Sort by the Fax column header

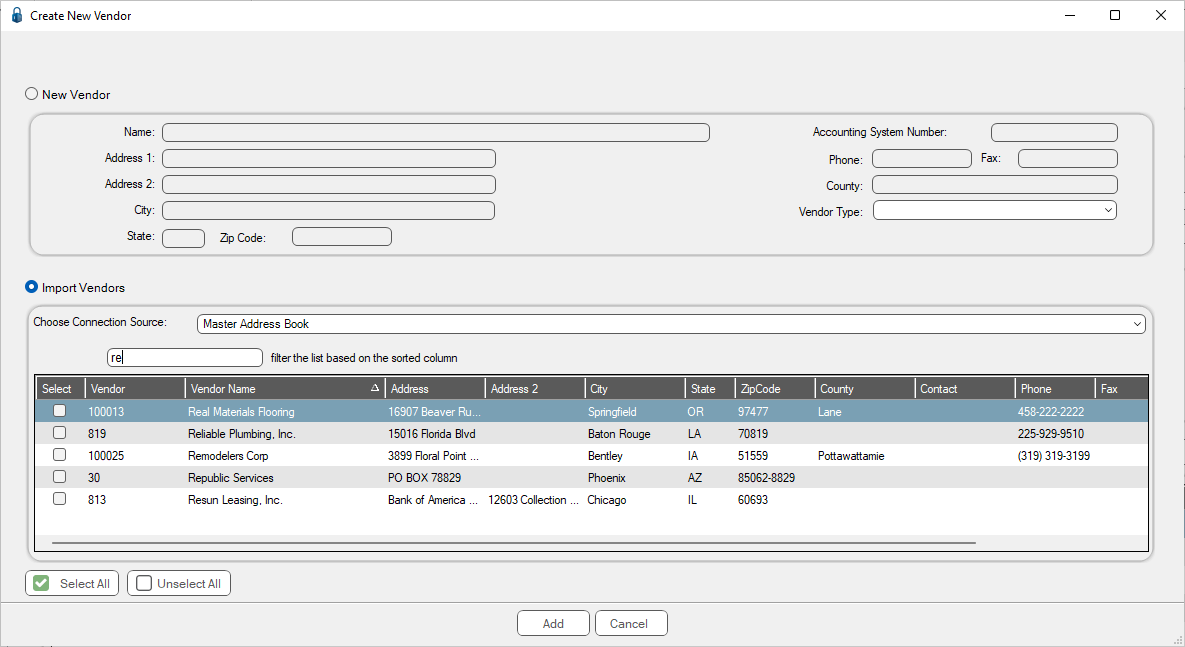click(x=1122, y=389)
